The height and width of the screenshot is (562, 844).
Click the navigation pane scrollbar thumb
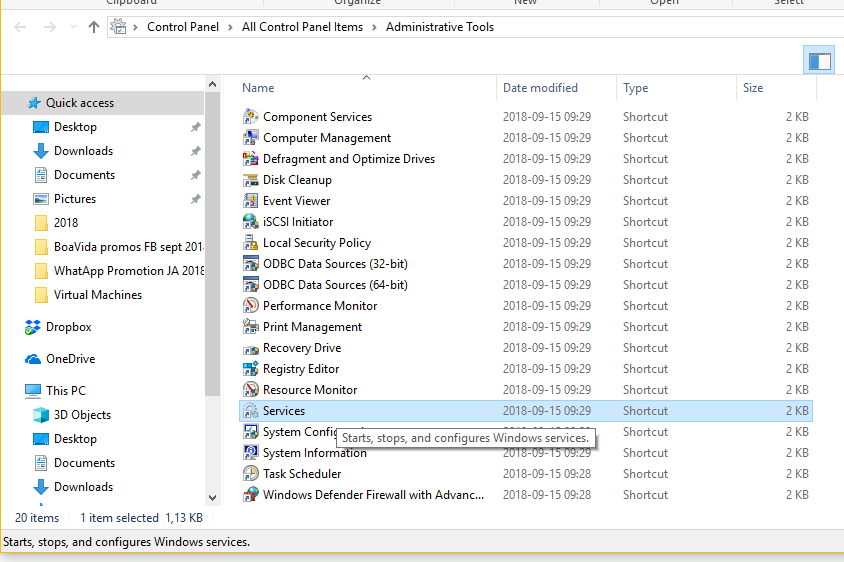click(213, 244)
